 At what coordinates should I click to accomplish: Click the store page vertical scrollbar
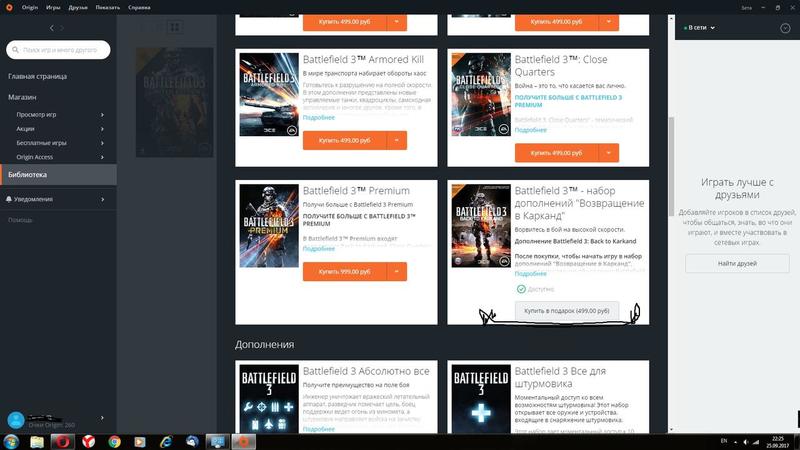point(671,166)
